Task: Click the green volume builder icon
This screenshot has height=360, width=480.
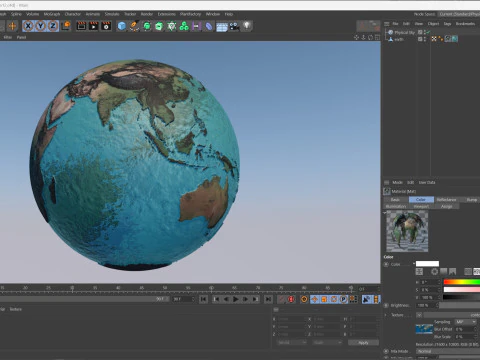Action: click(171, 26)
